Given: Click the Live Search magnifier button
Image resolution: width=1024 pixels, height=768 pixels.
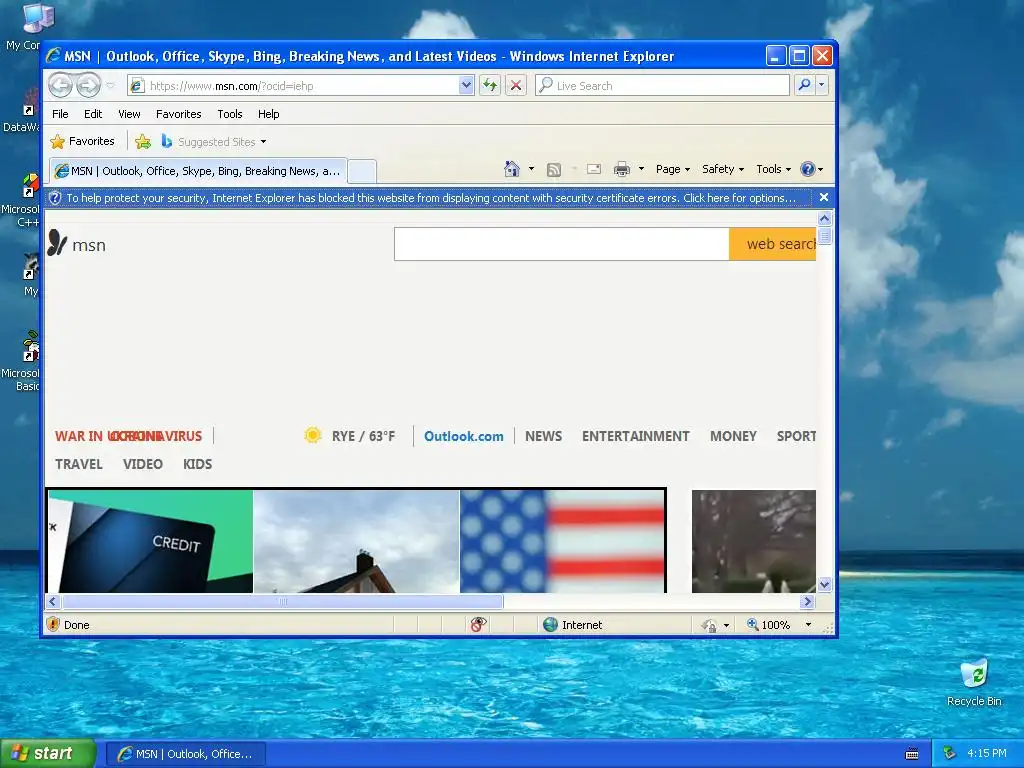Looking at the screenshot, I should [x=805, y=85].
